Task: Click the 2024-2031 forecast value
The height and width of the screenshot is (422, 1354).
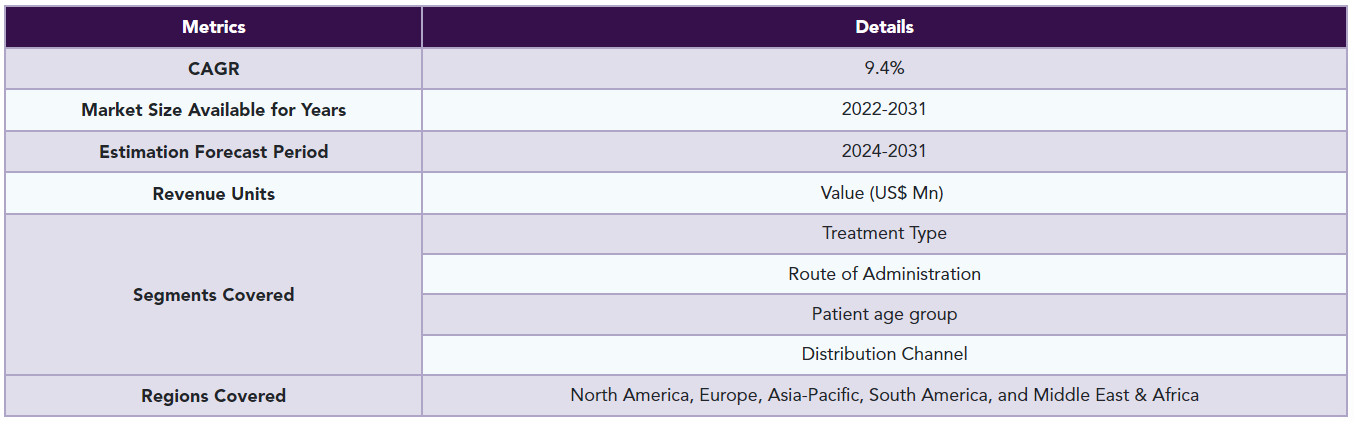Action: [x=884, y=151]
